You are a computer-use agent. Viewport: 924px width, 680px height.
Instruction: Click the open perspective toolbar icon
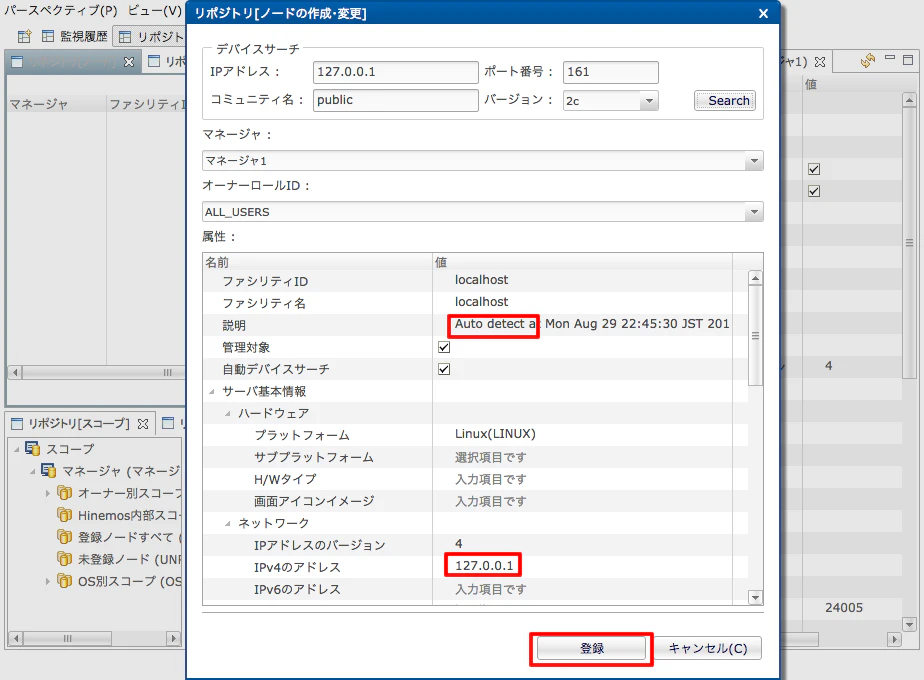click(24, 37)
